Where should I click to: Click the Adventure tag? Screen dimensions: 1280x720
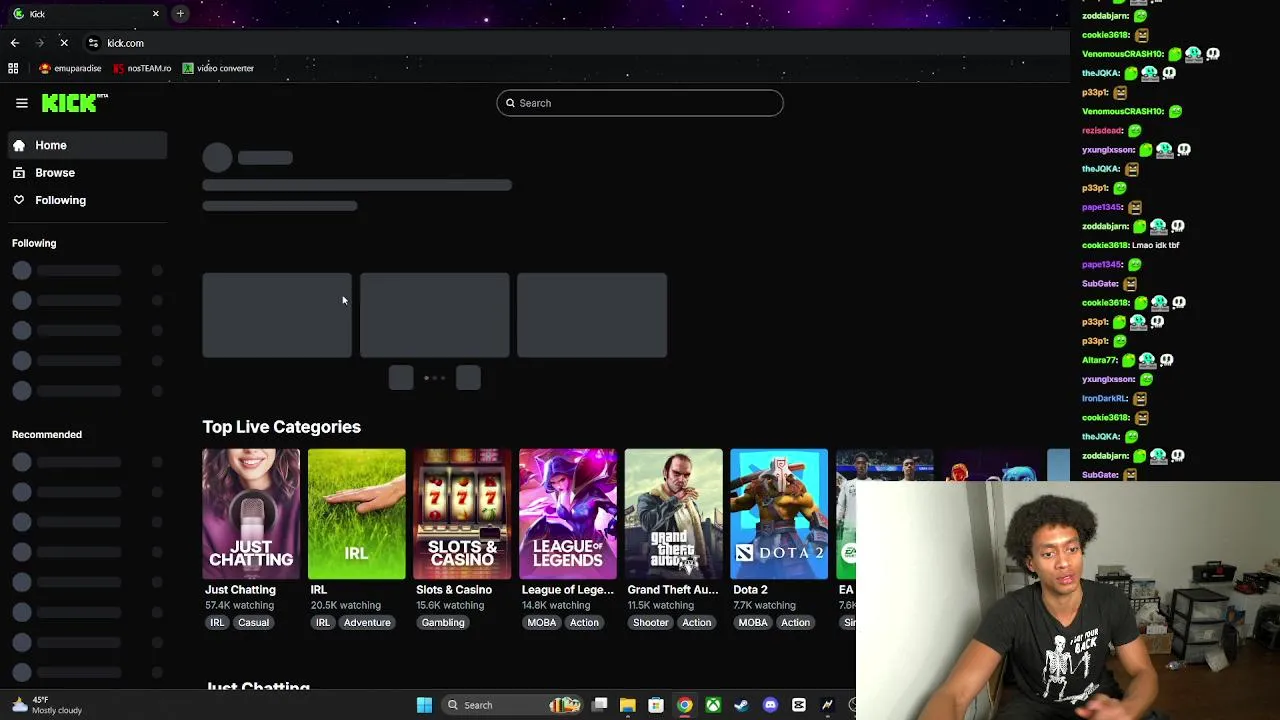tap(367, 623)
